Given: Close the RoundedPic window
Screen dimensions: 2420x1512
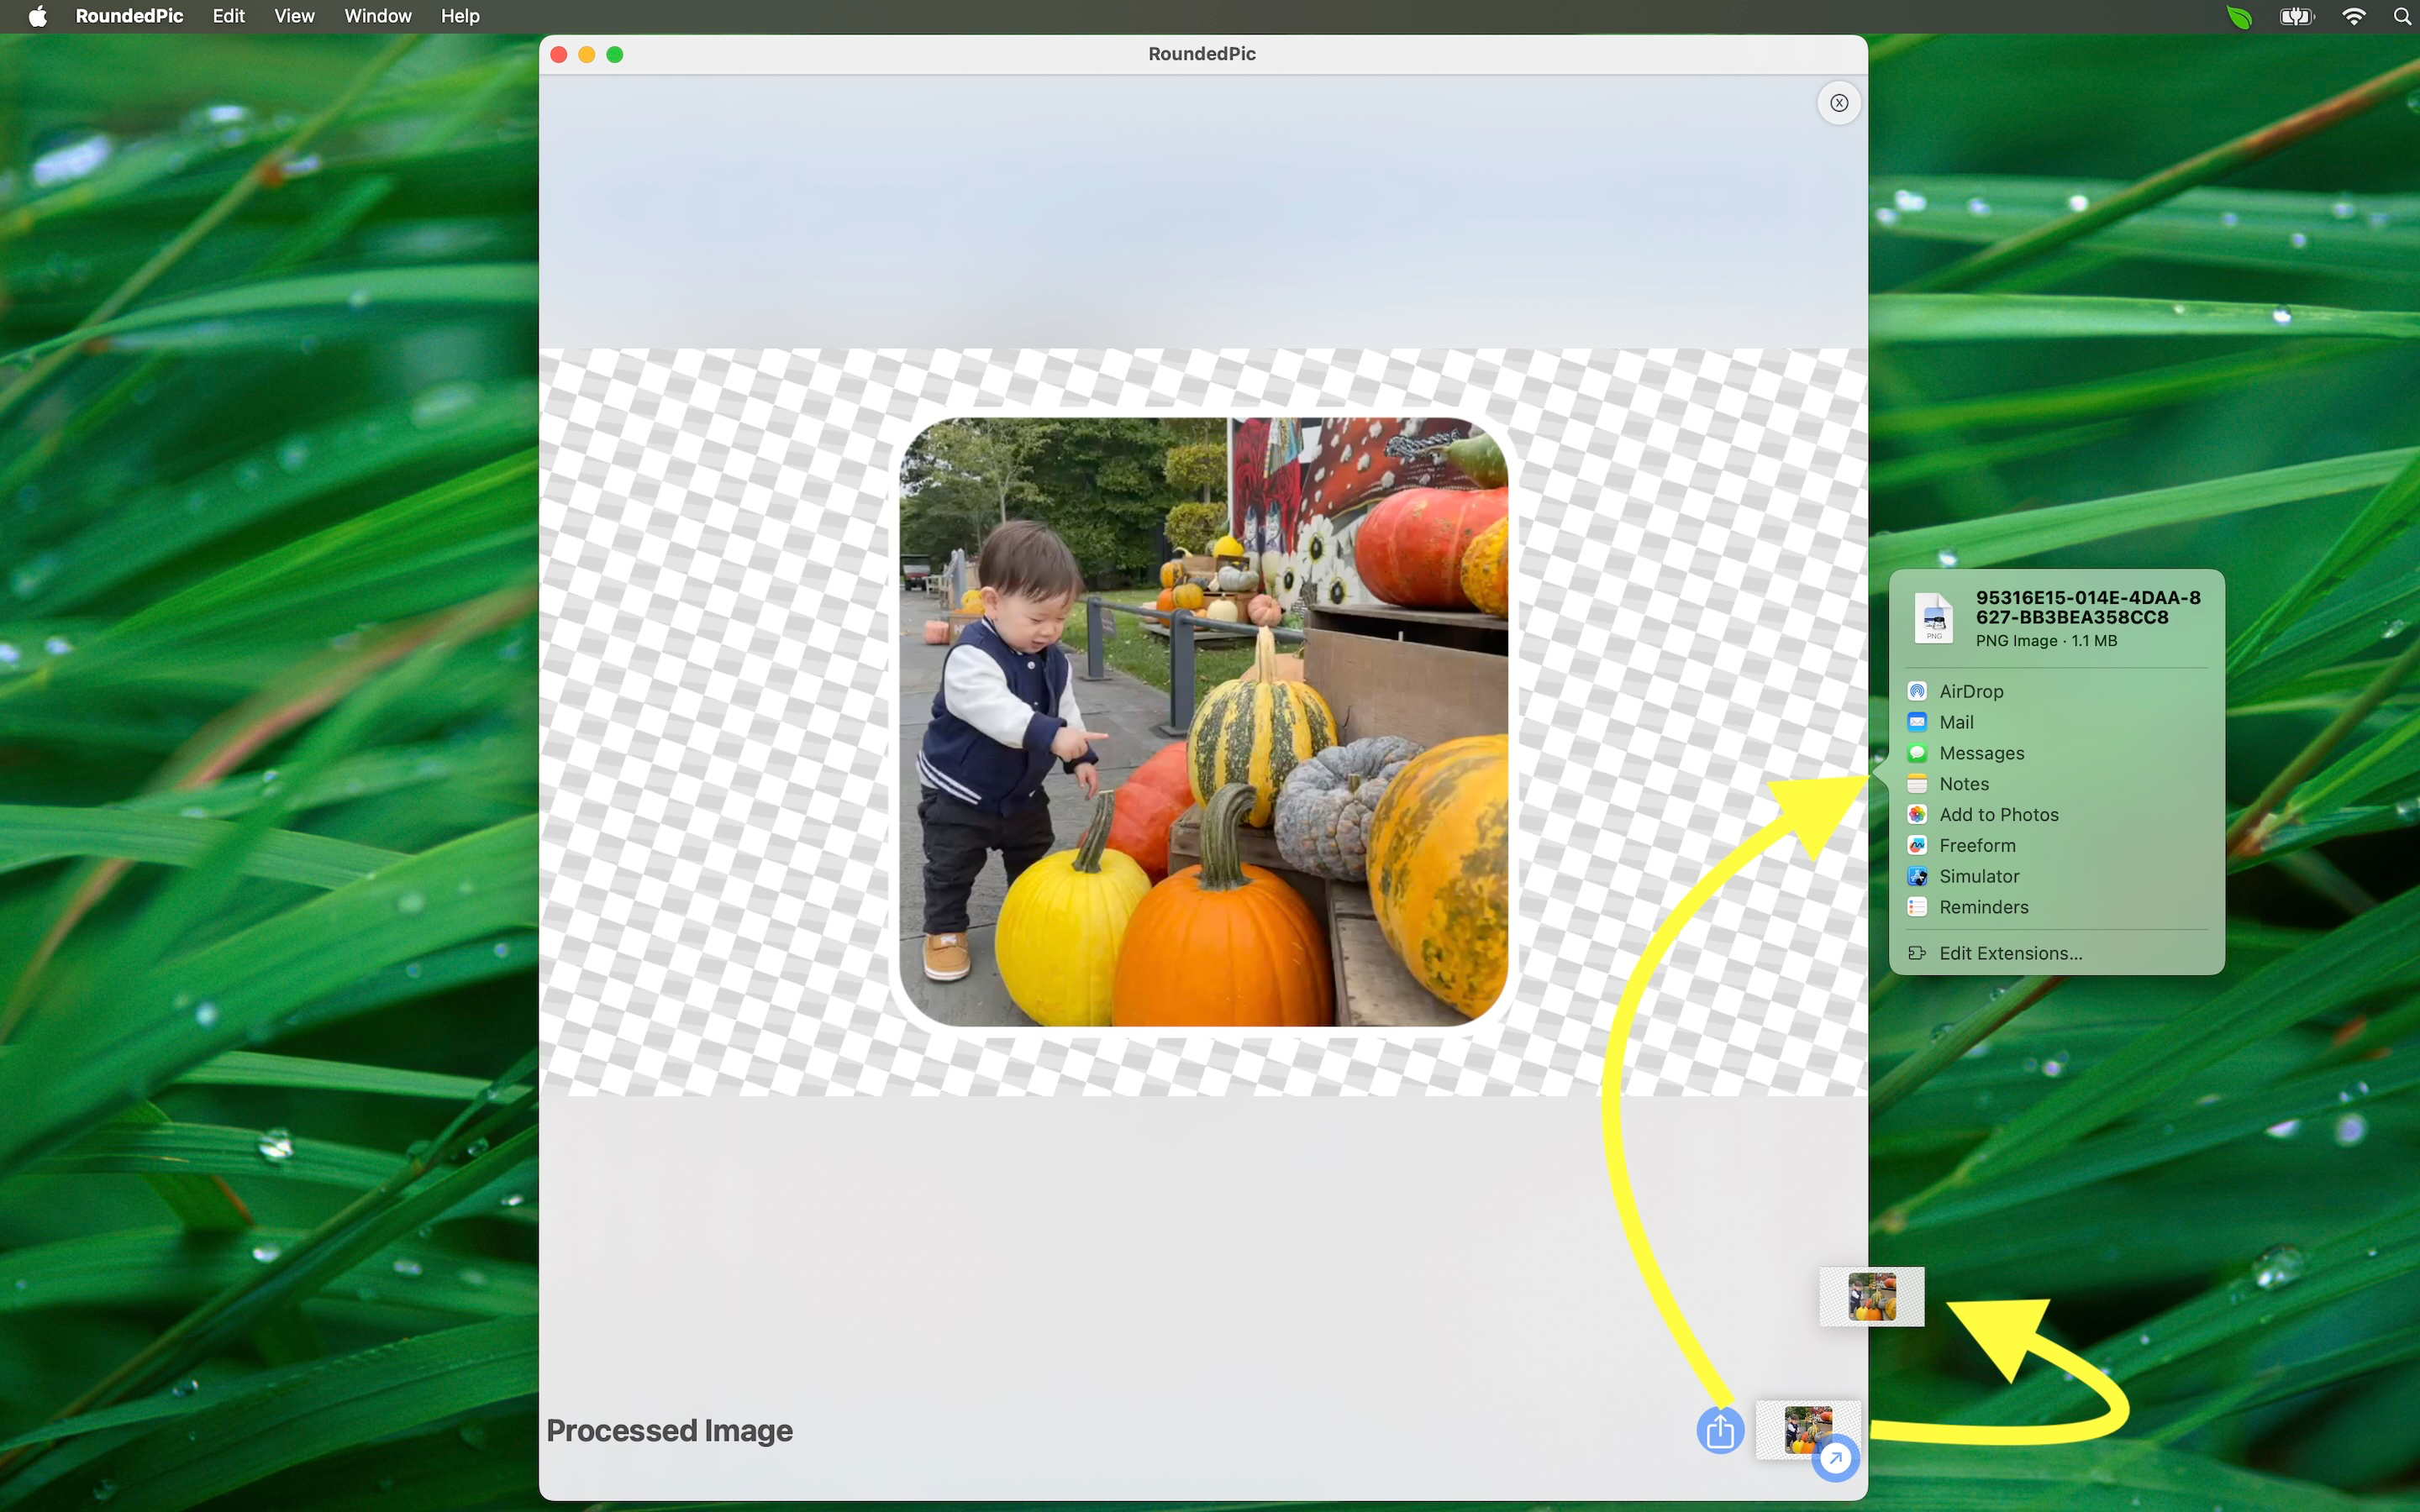Looking at the screenshot, I should [x=559, y=54].
